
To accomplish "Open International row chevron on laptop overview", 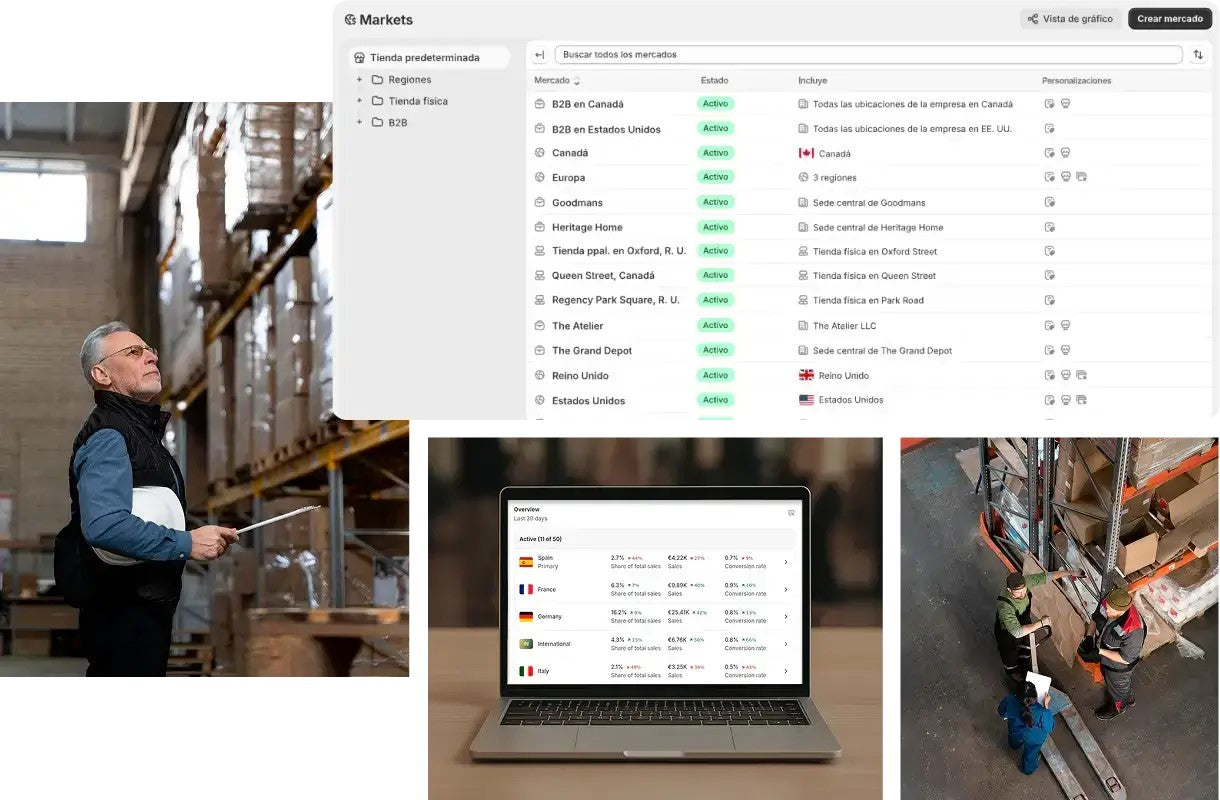I will [x=785, y=643].
